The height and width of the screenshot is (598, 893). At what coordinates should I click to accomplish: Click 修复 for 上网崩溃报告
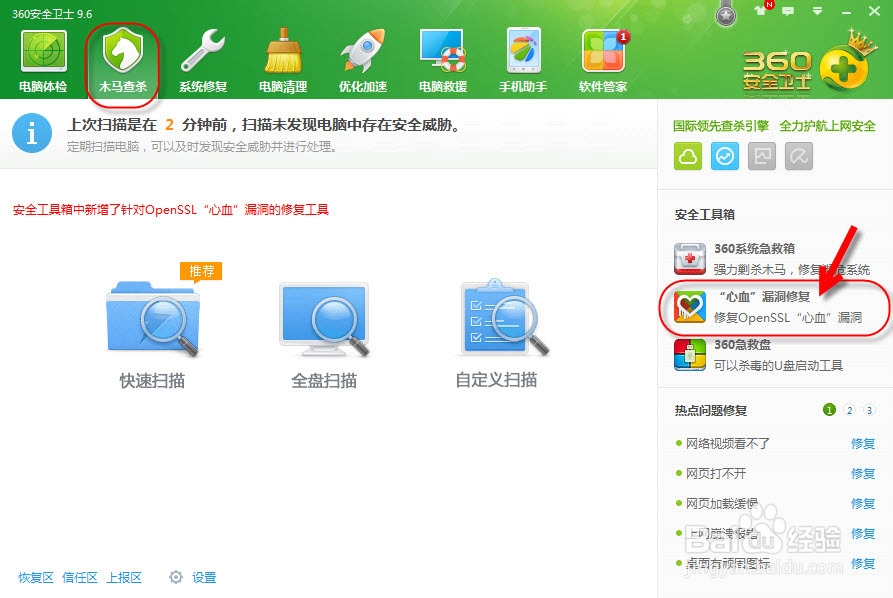click(863, 534)
